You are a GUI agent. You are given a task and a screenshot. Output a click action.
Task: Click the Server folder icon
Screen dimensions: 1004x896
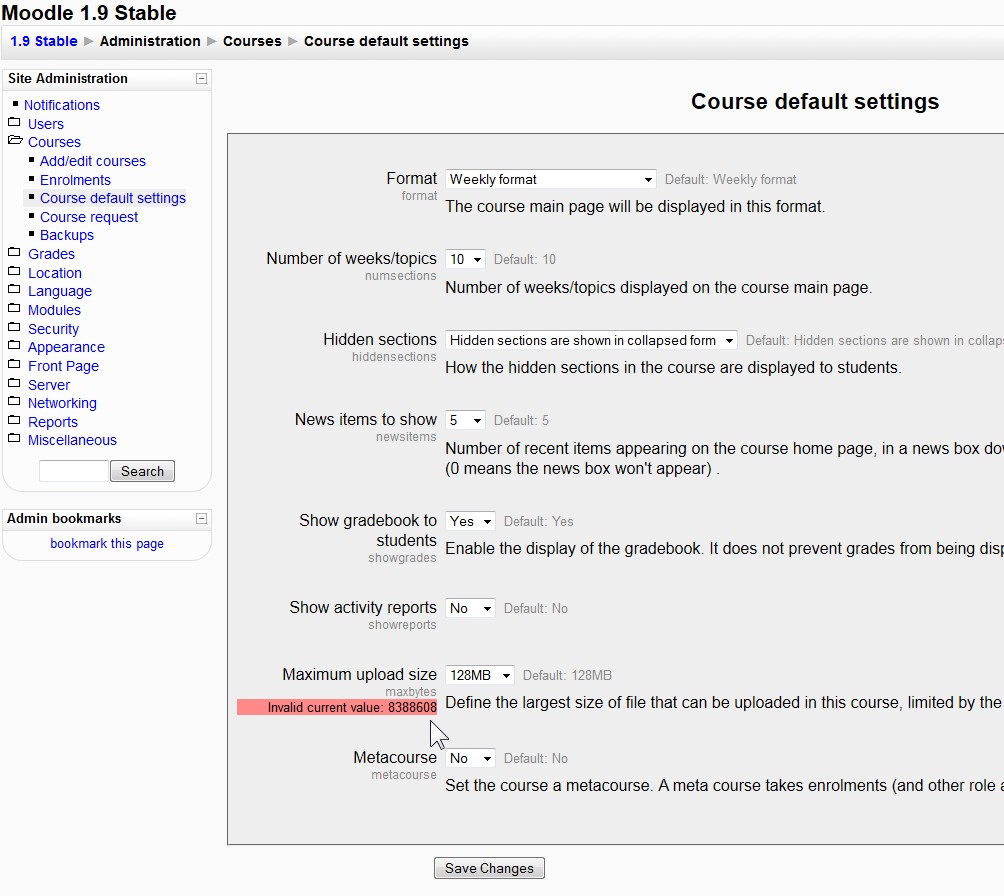[14, 384]
